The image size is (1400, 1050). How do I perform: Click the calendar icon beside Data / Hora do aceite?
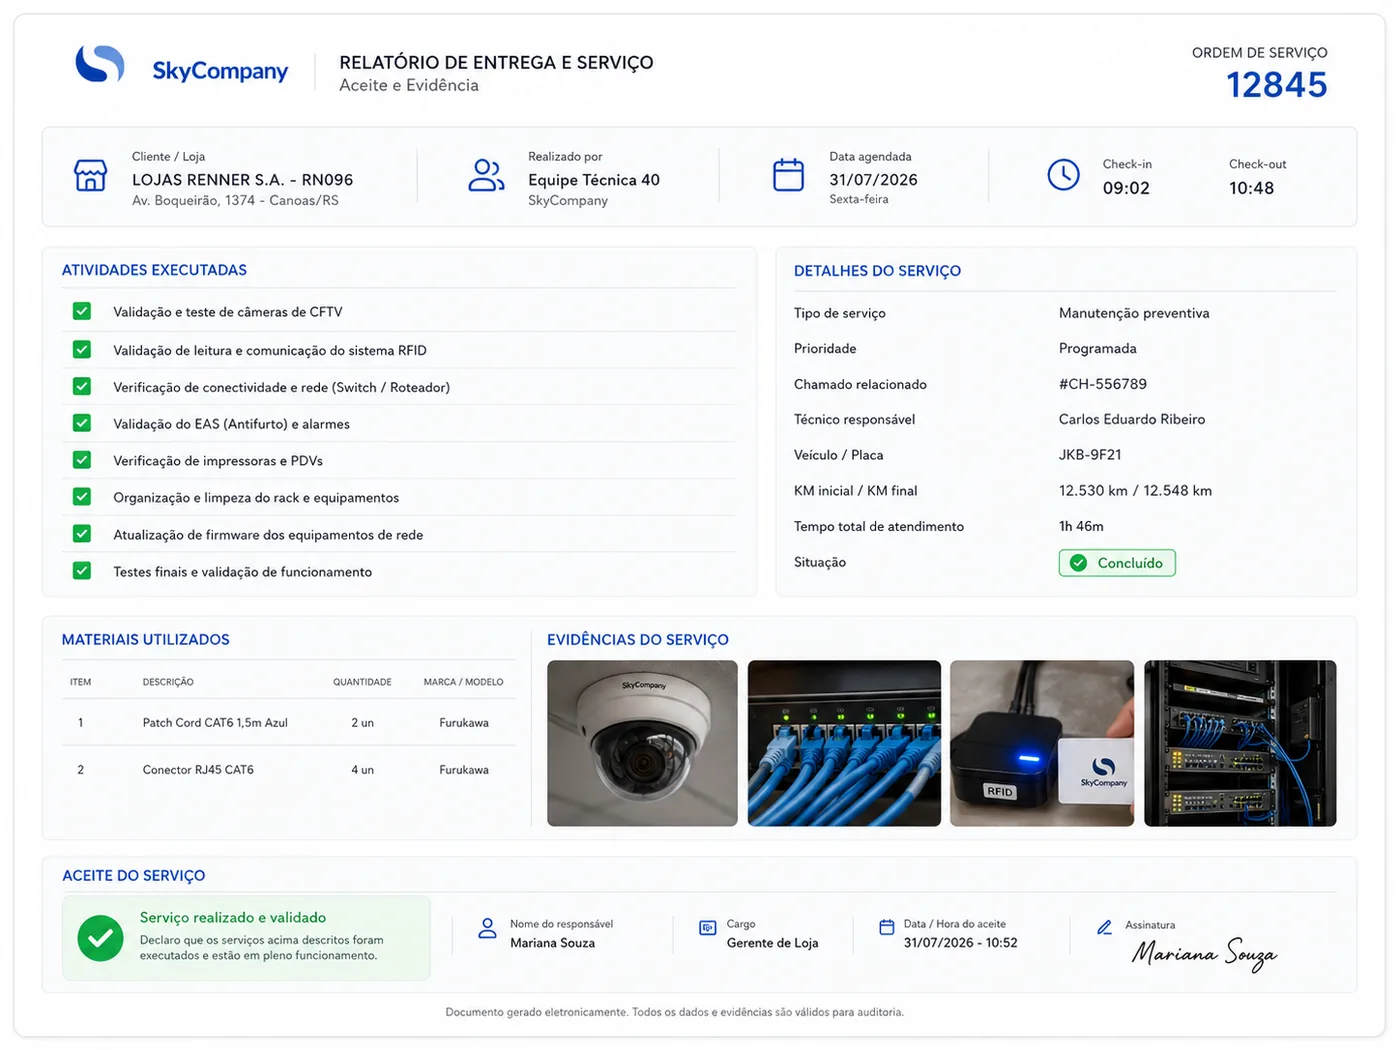tap(886, 927)
